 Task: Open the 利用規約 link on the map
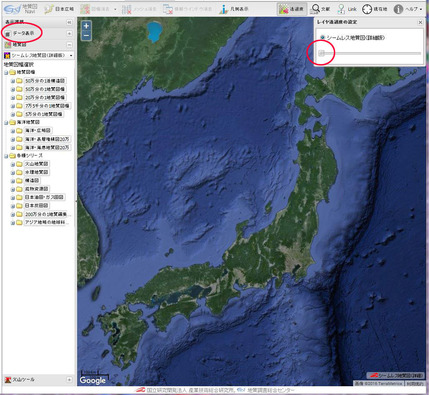coord(414,384)
